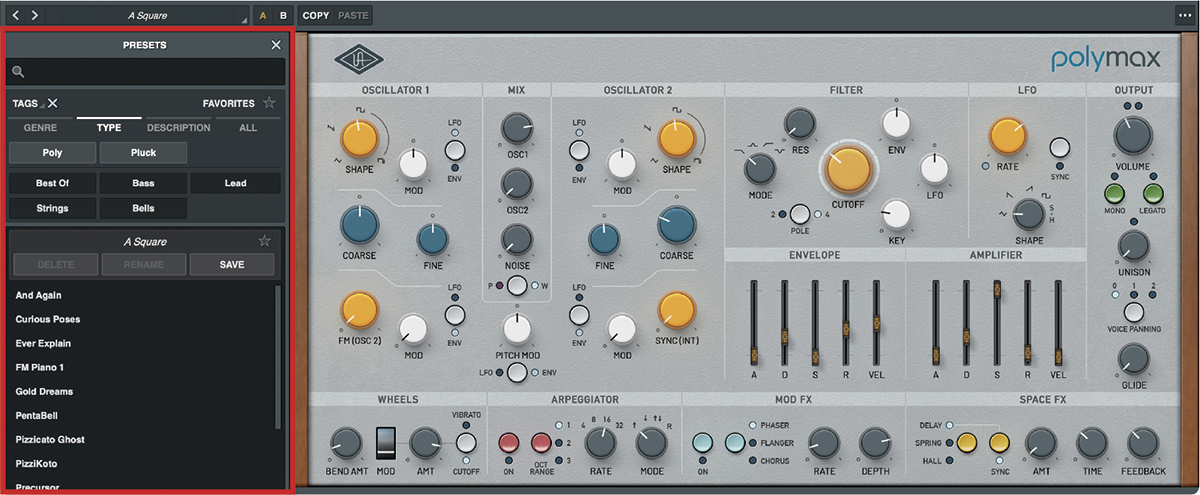Toggle the Arpeggiator On button

pyautogui.click(x=509, y=443)
